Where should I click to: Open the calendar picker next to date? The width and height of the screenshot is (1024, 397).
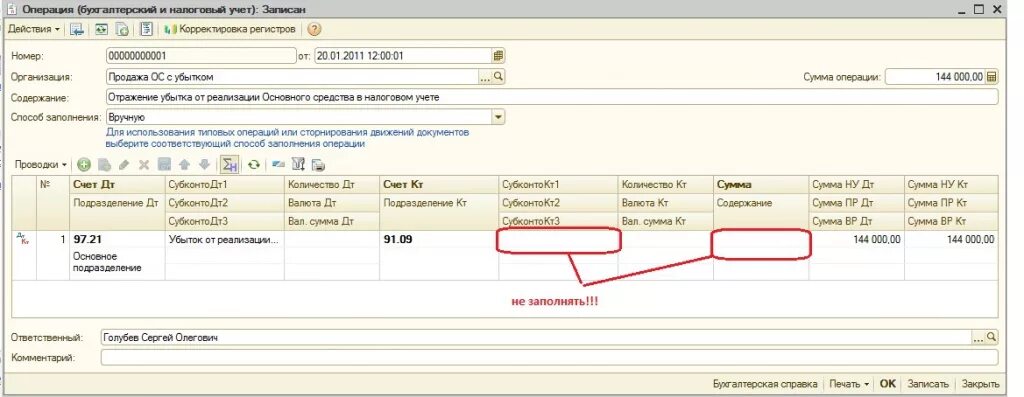click(499, 56)
